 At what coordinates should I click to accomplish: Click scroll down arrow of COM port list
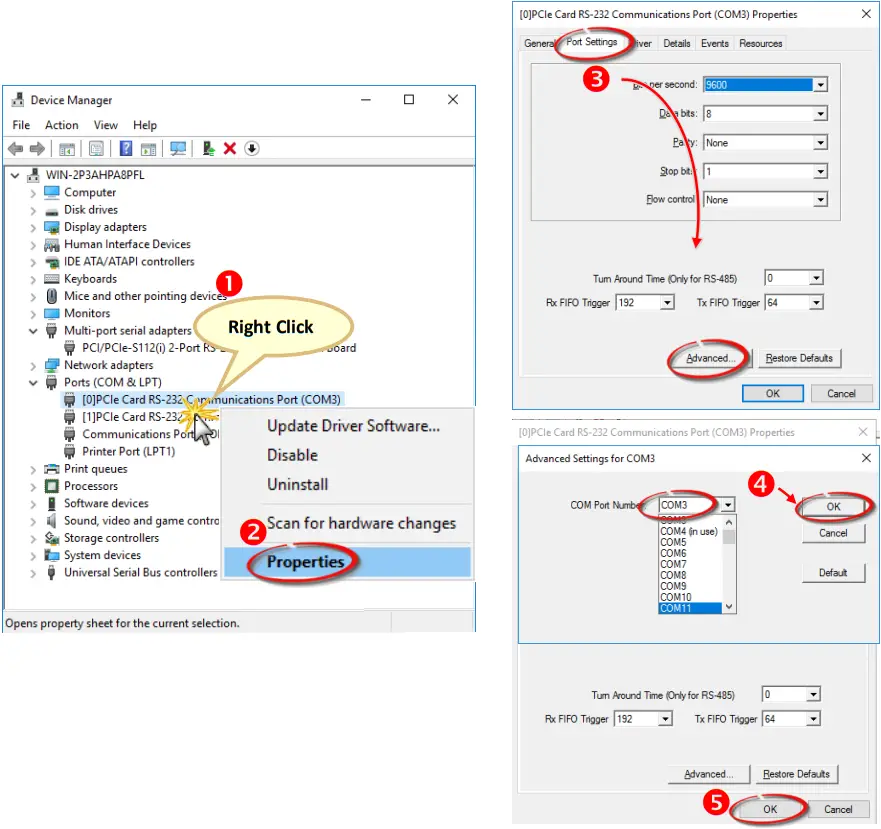click(729, 607)
